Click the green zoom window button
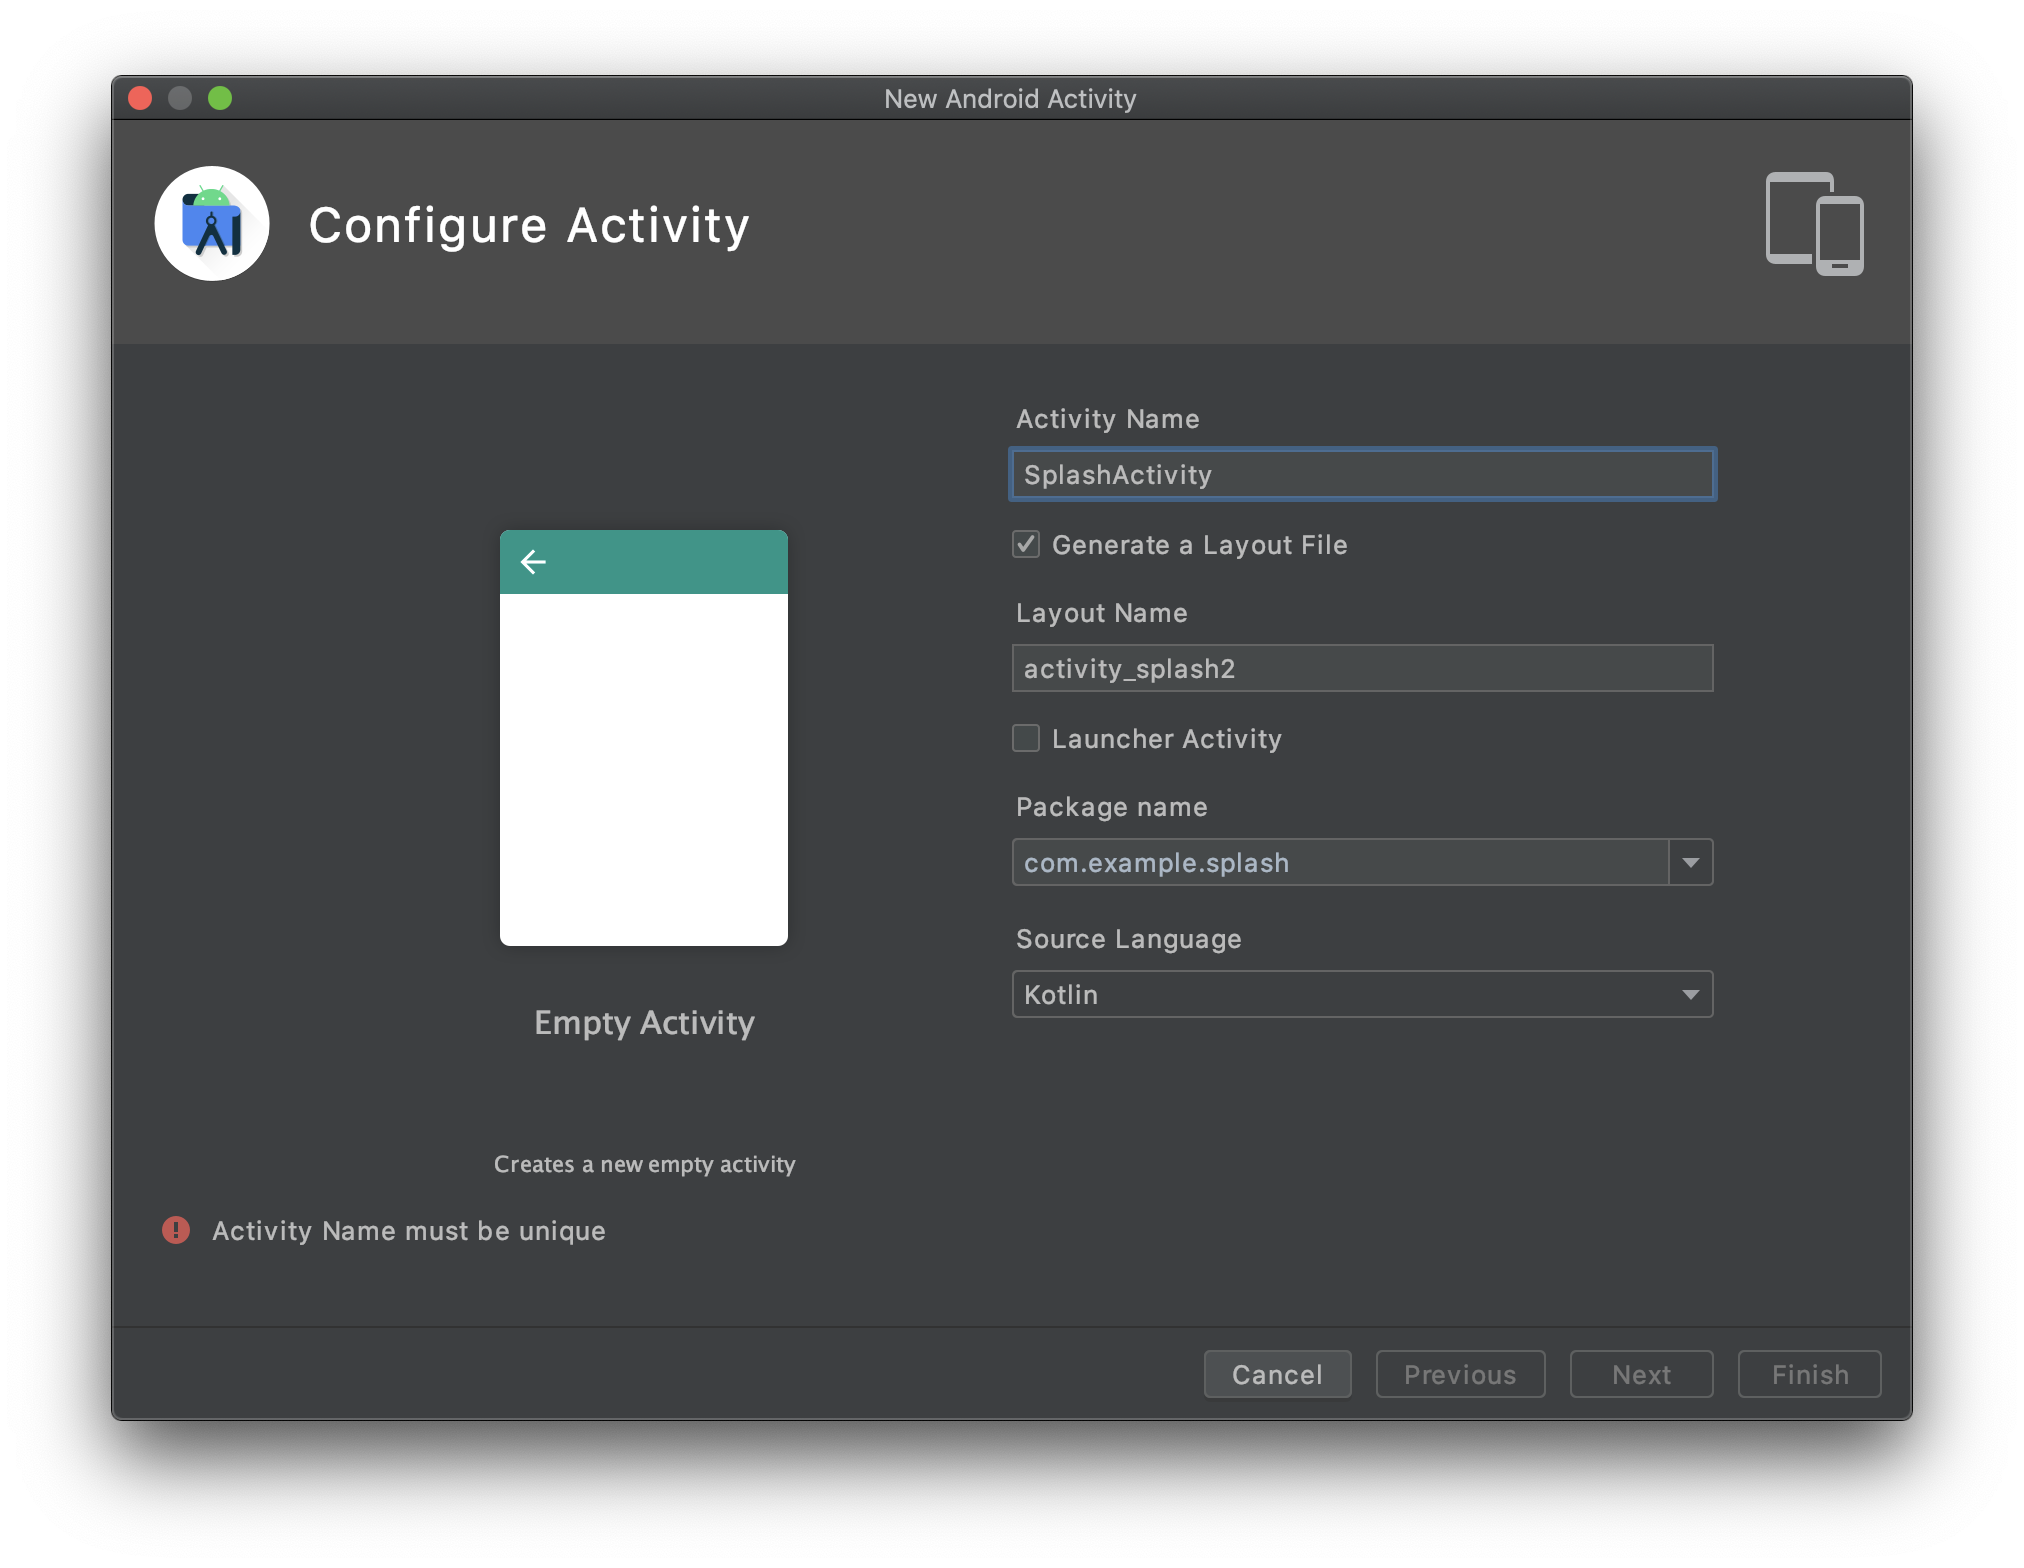Viewport: 2024px width, 1568px height. (x=220, y=98)
